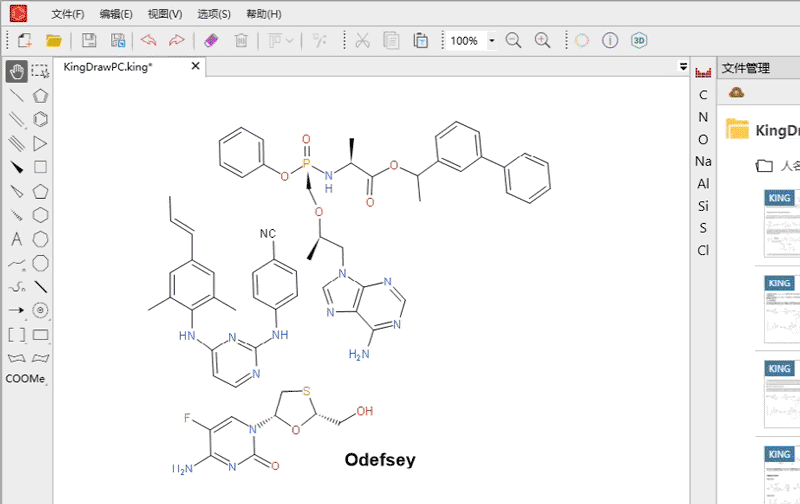
Task: Select the benzene ring template
Action: tap(40, 119)
